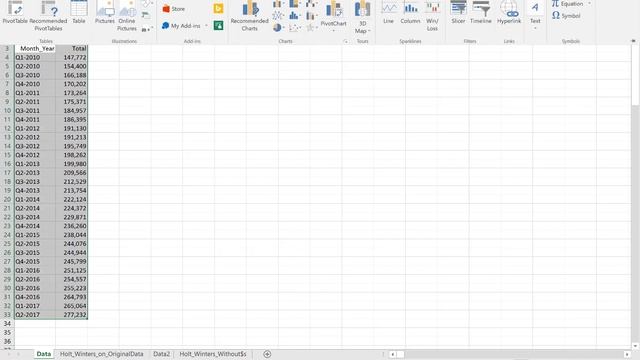Select the Month_Year header cell
This screenshot has width=640, height=360.
(35, 49)
